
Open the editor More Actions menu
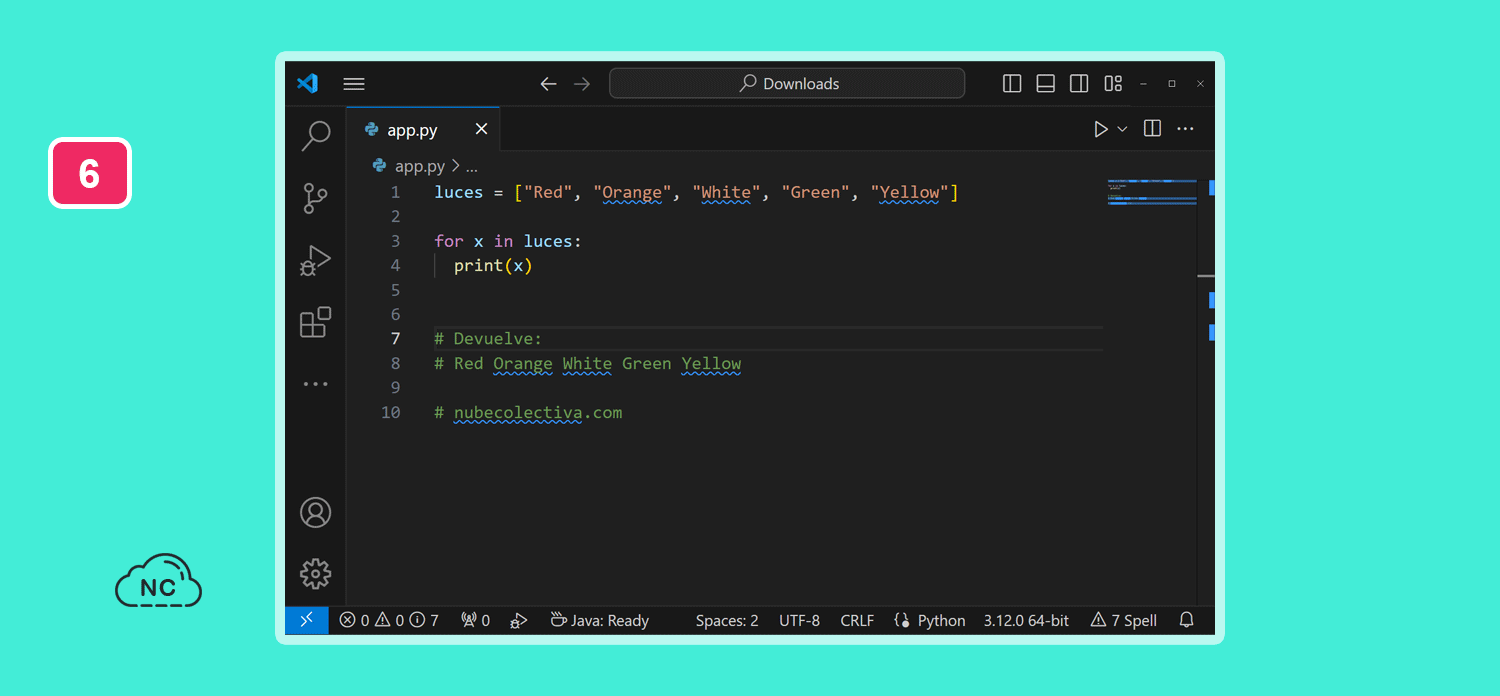(1186, 129)
